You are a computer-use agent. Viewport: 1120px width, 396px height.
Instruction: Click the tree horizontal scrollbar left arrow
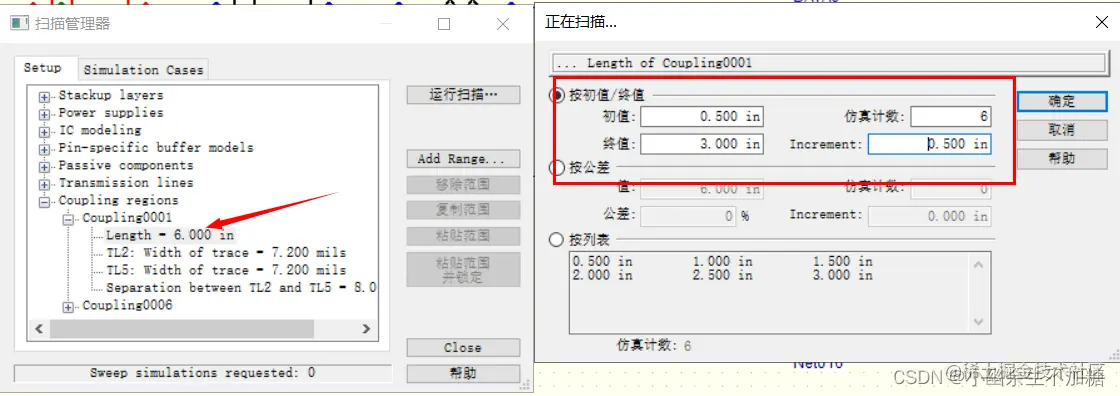pos(39,330)
